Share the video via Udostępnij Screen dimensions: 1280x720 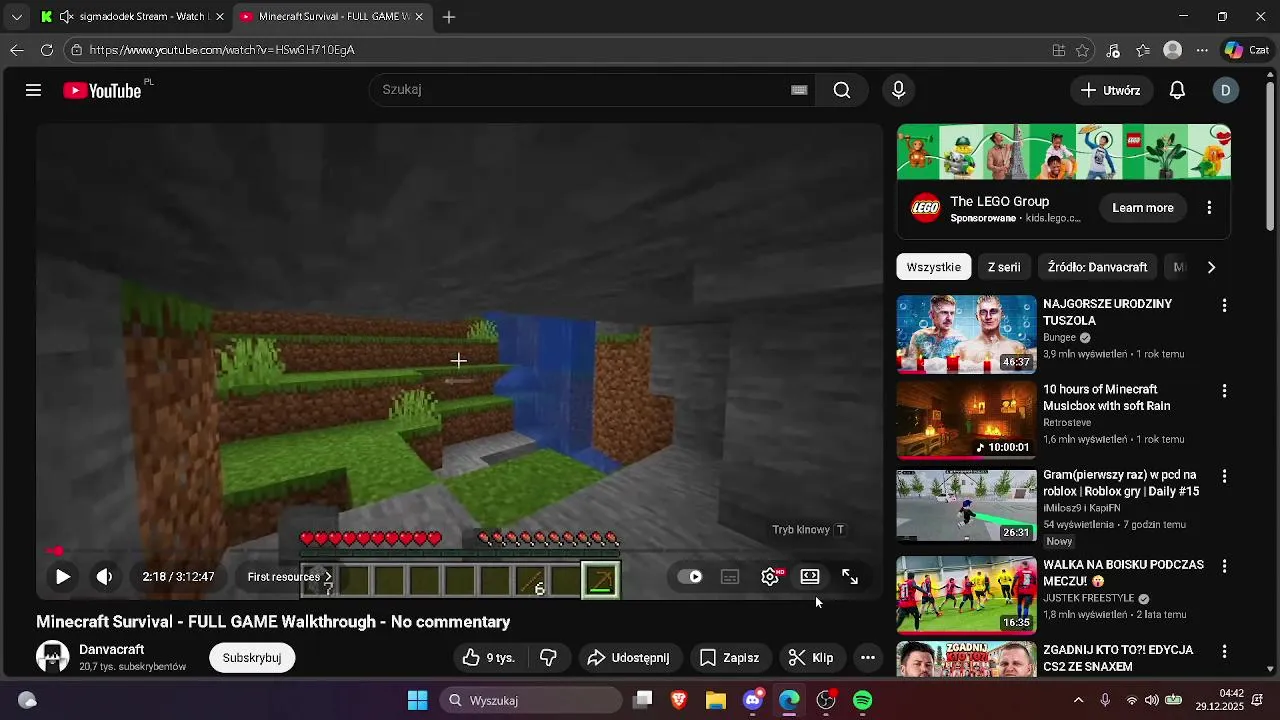629,658
